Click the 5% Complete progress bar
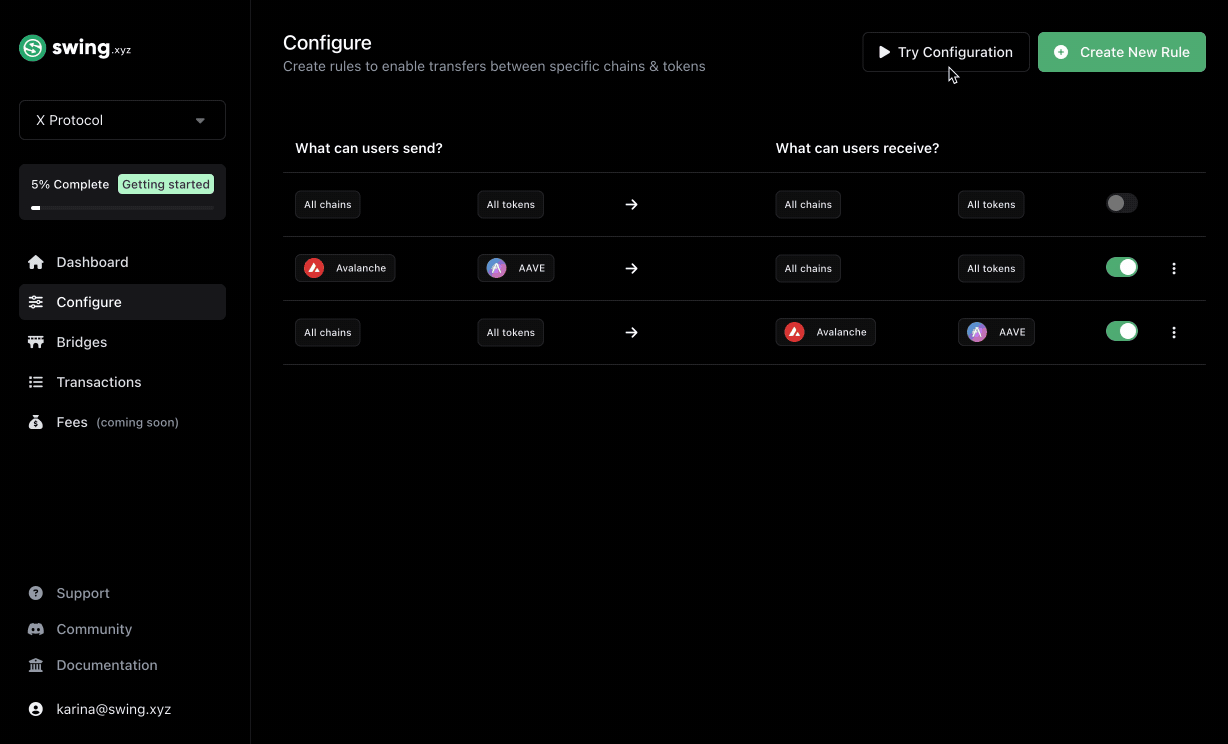This screenshot has width=1228, height=744. pyautogui.click(x=122, y=208)
